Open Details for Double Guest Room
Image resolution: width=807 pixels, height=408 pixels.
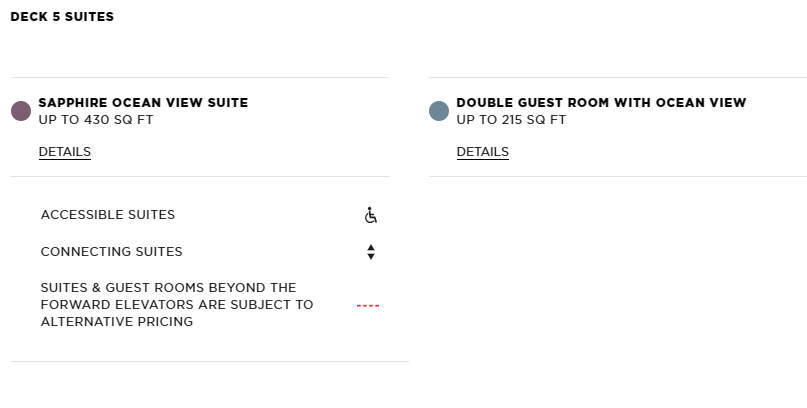click(x=483, y=152)
